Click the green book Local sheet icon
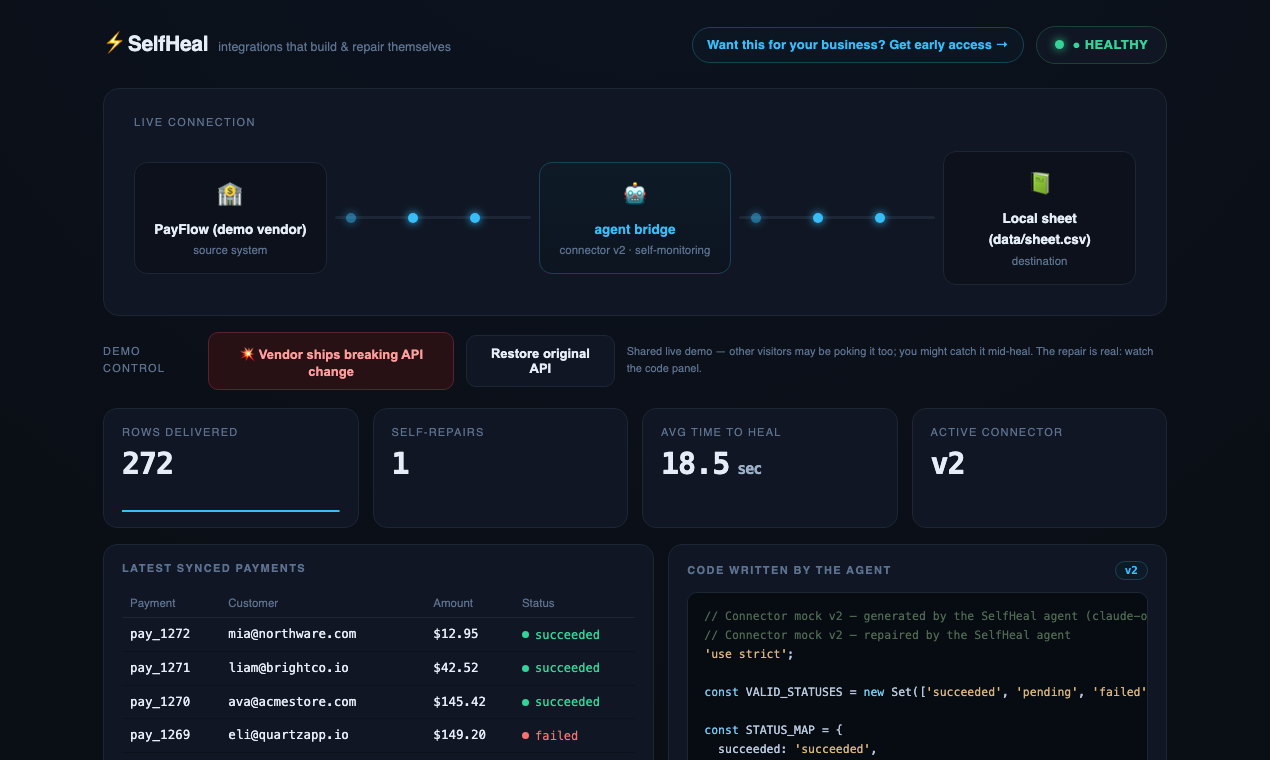The height and width of the screenshot is (760, 1270). (1039, 183)
